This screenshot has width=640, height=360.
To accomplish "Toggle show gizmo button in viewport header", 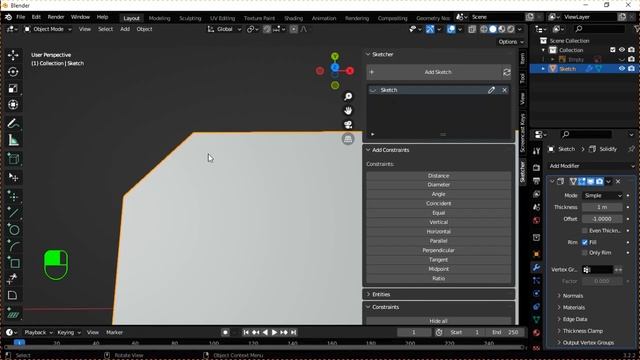I will (x=430, y=29).
